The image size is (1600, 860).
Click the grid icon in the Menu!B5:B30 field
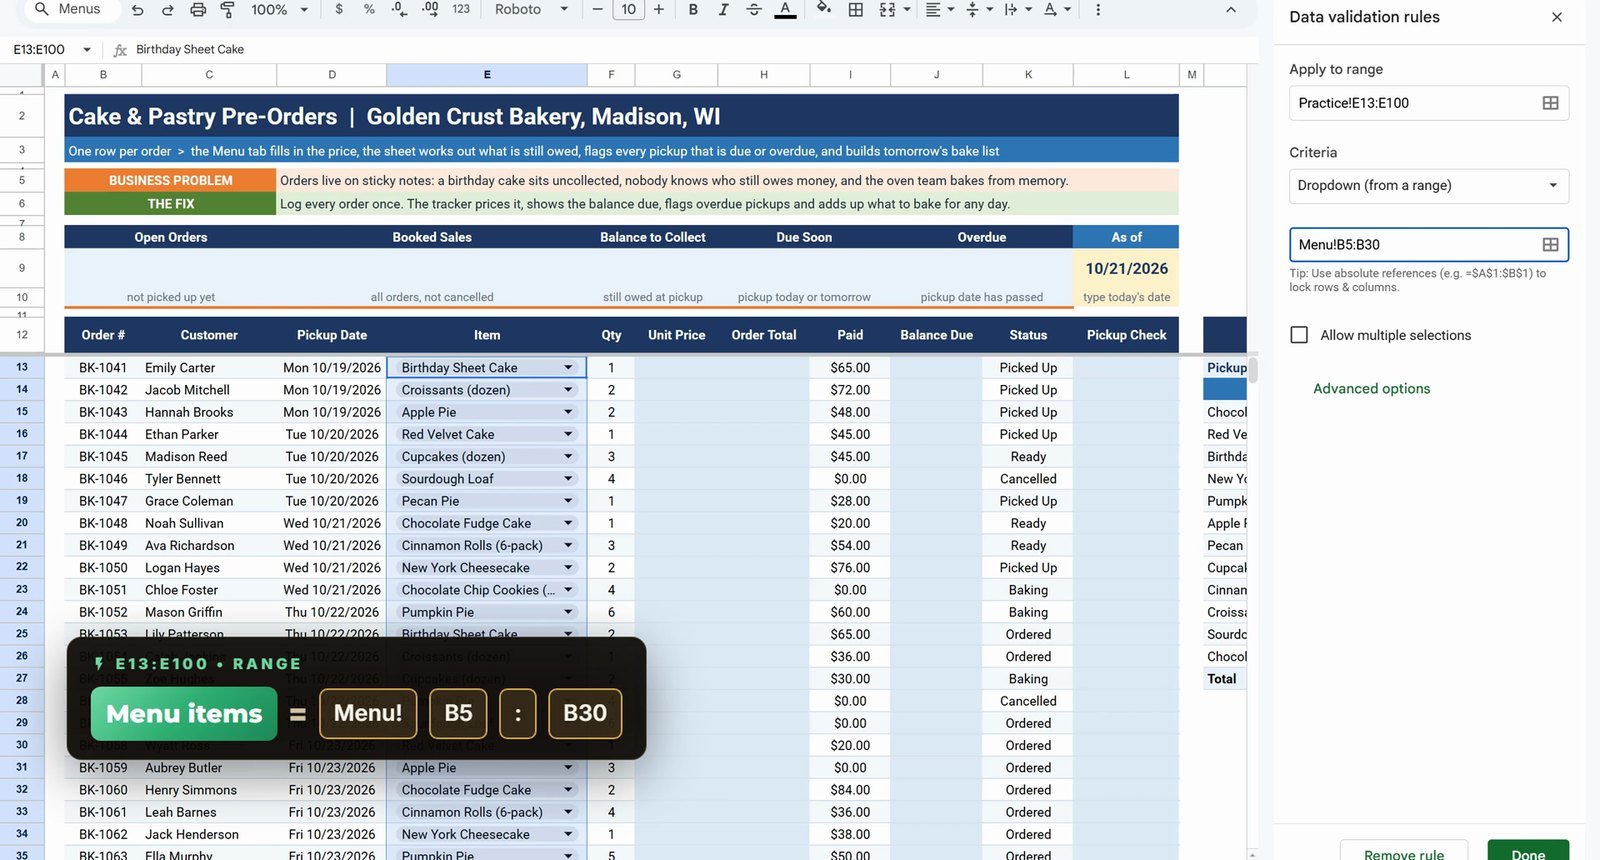tap(1551, 245)
